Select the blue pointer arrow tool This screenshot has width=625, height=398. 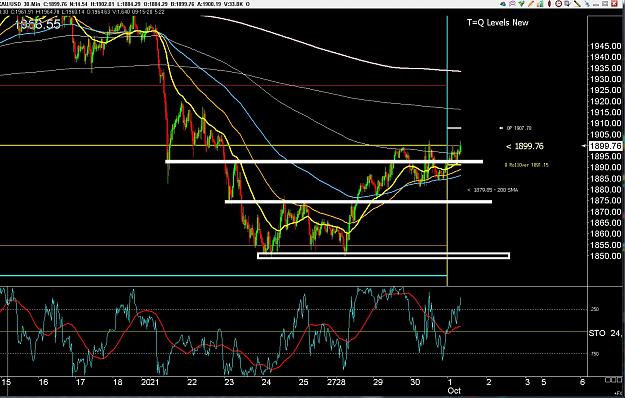(x=587, y=4)
